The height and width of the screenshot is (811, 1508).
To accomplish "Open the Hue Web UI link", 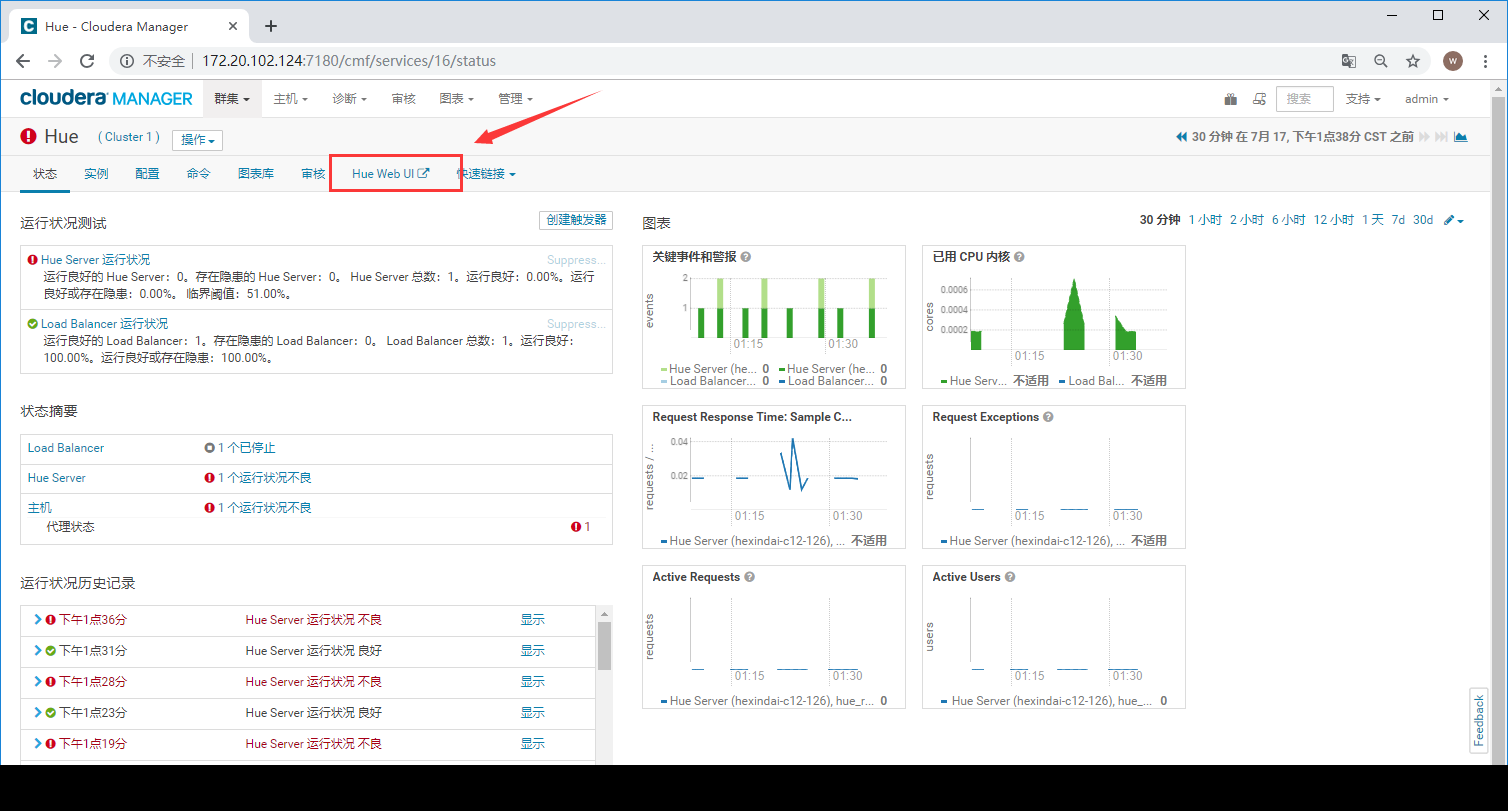I will point(391,174).
